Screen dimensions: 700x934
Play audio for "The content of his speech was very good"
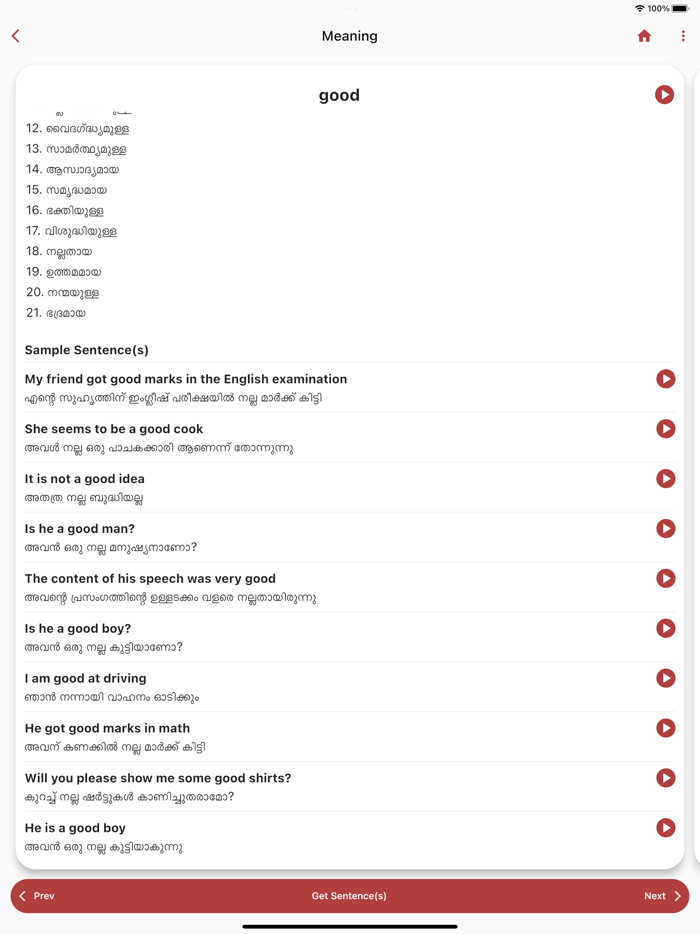coord(665,578)
